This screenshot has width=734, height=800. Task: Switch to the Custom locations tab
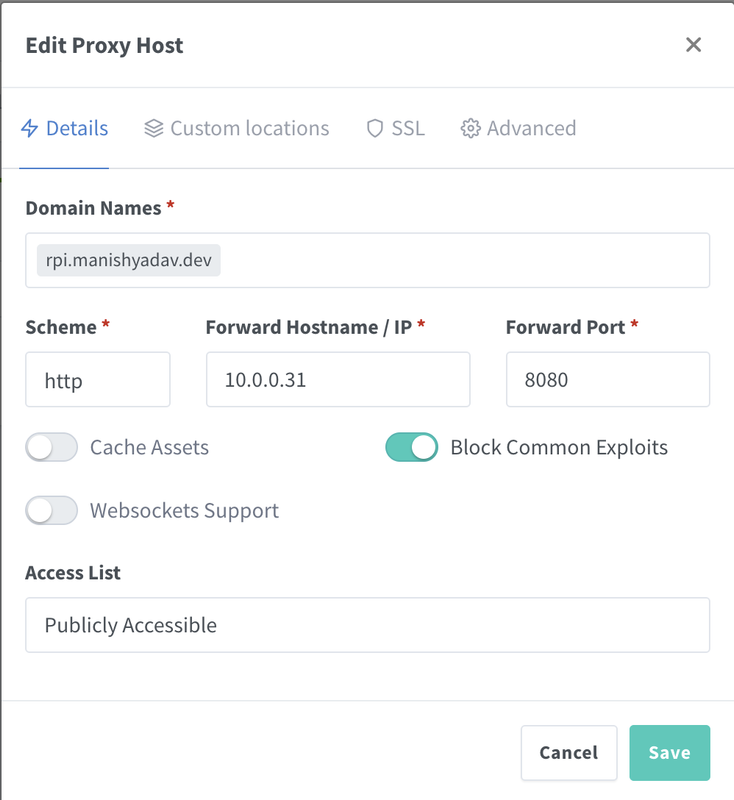coord(237,129)
